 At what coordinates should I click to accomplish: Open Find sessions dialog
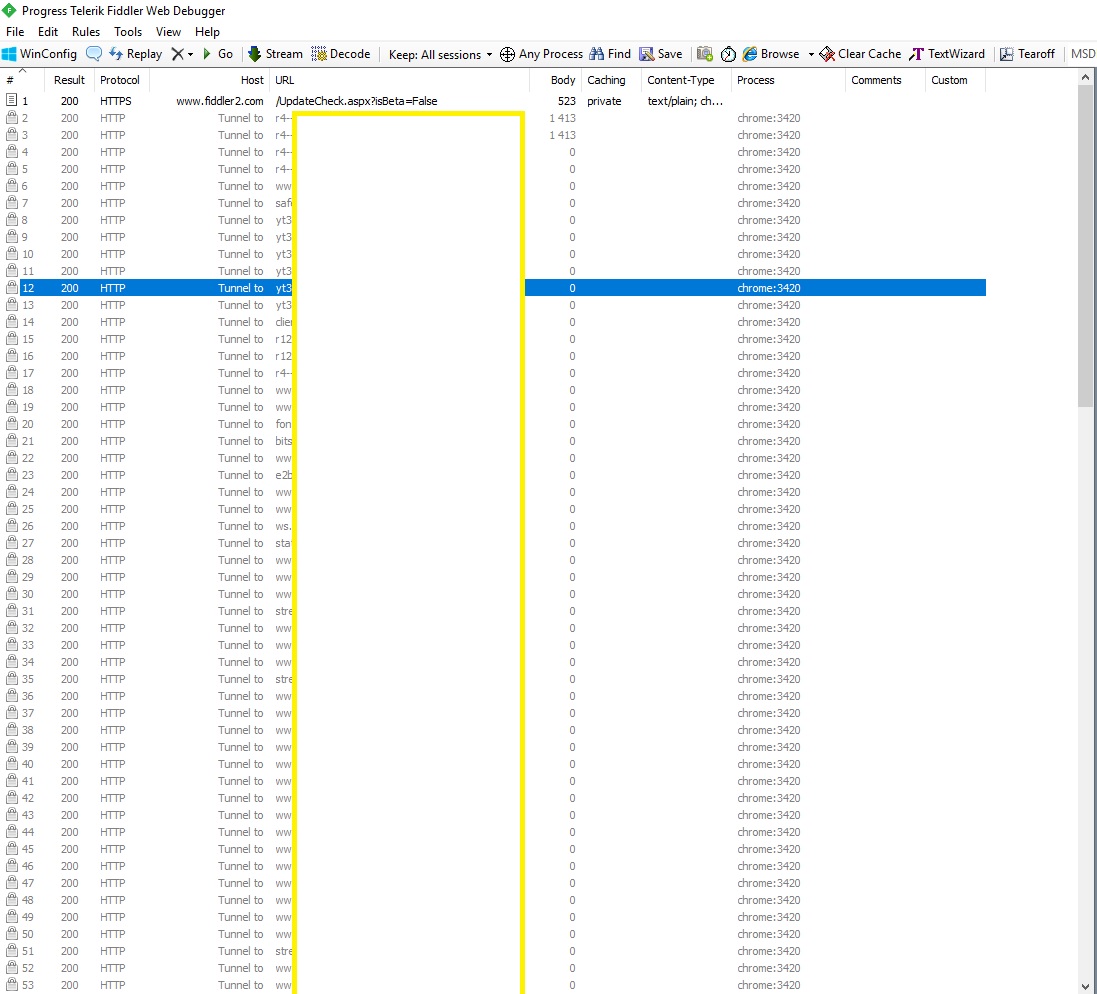[610, 54]
